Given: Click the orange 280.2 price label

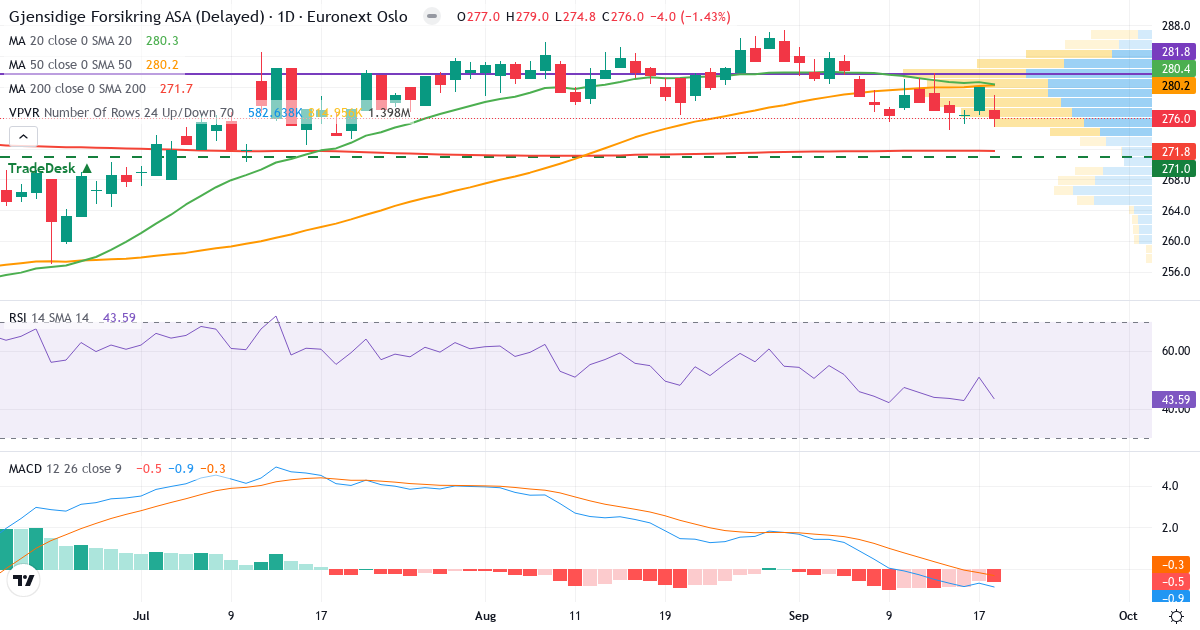Looking at the screenshot, I should pyautogui.click(x=1175, y=87).
